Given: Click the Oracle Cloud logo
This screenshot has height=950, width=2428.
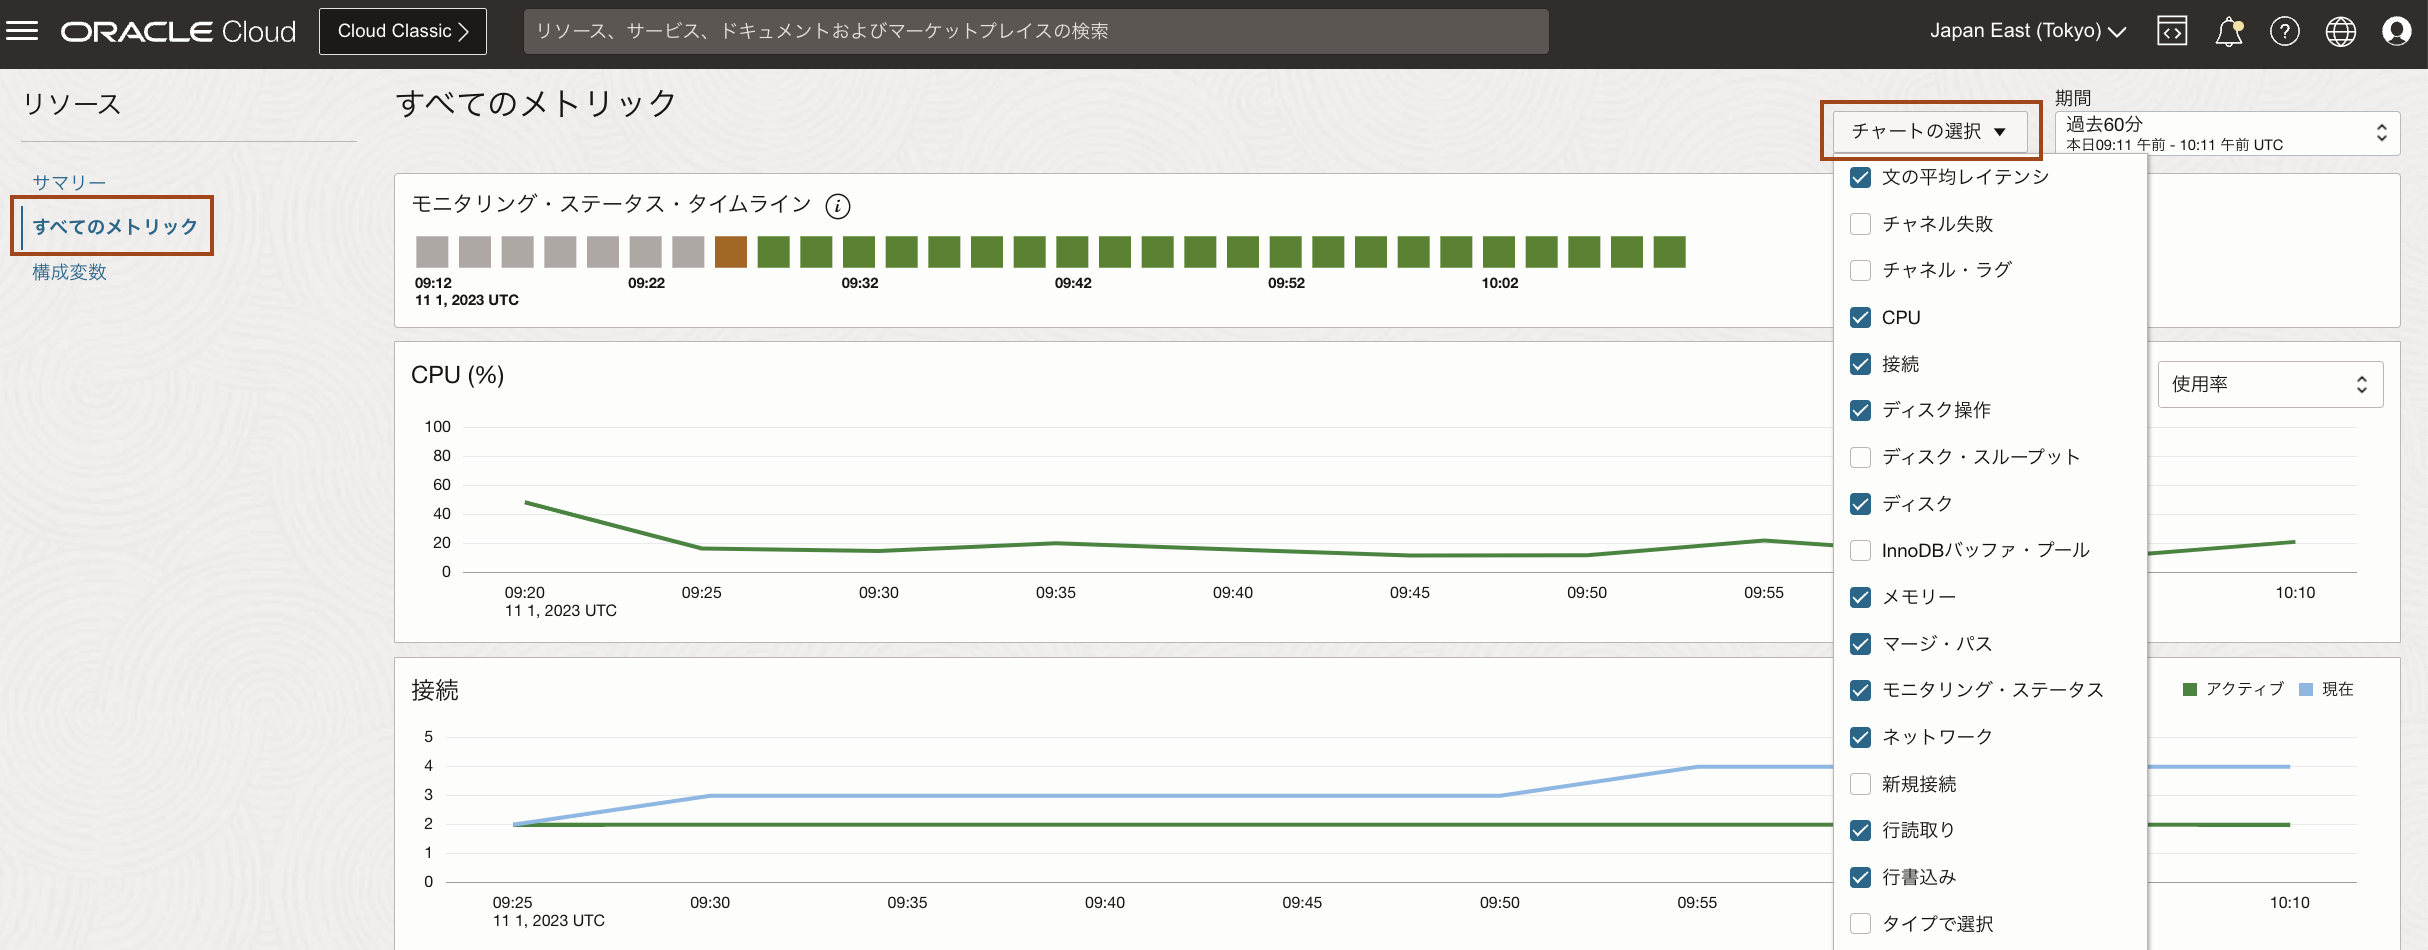Looking at the screenshot, I should click(178, 32).
